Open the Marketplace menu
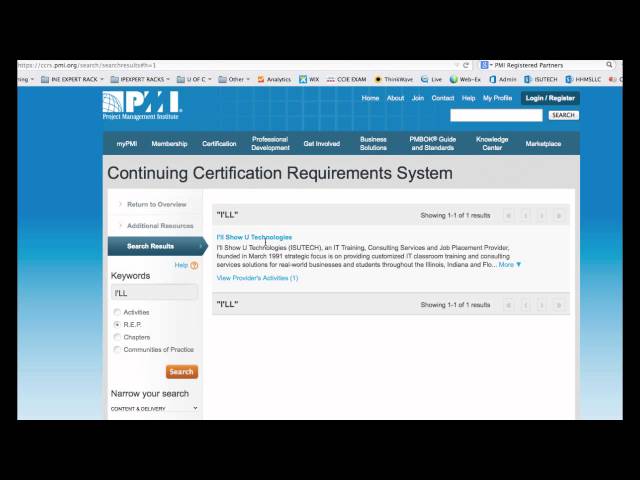This screenshot has height=480, width=640. point(543,144)
